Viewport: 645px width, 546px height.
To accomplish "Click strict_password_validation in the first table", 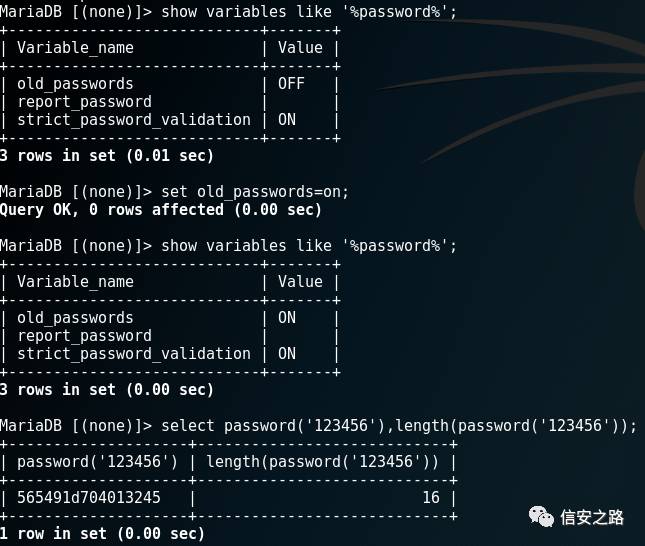I will coord(134,120).
